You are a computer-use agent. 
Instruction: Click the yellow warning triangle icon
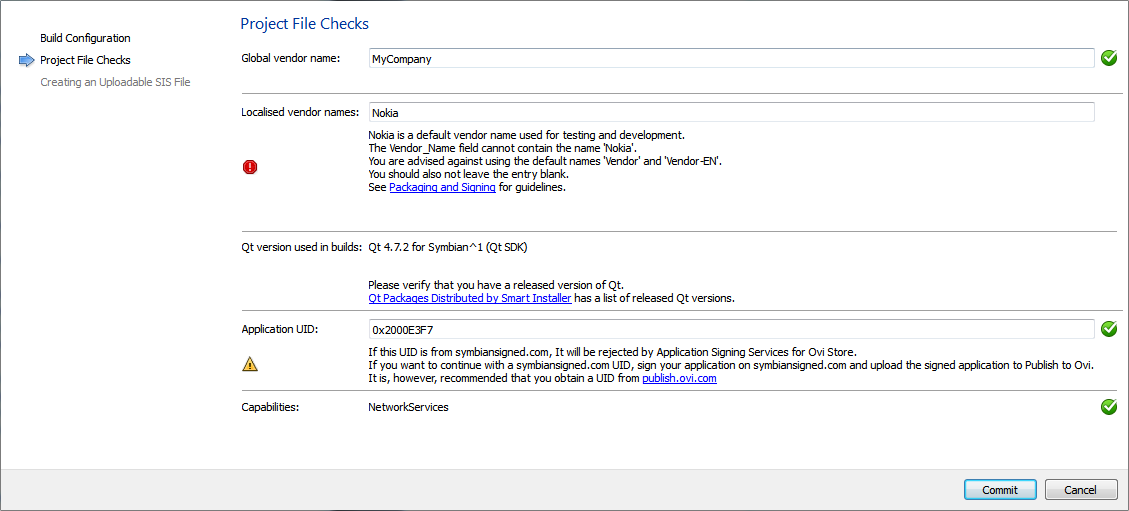coord(250,364)
